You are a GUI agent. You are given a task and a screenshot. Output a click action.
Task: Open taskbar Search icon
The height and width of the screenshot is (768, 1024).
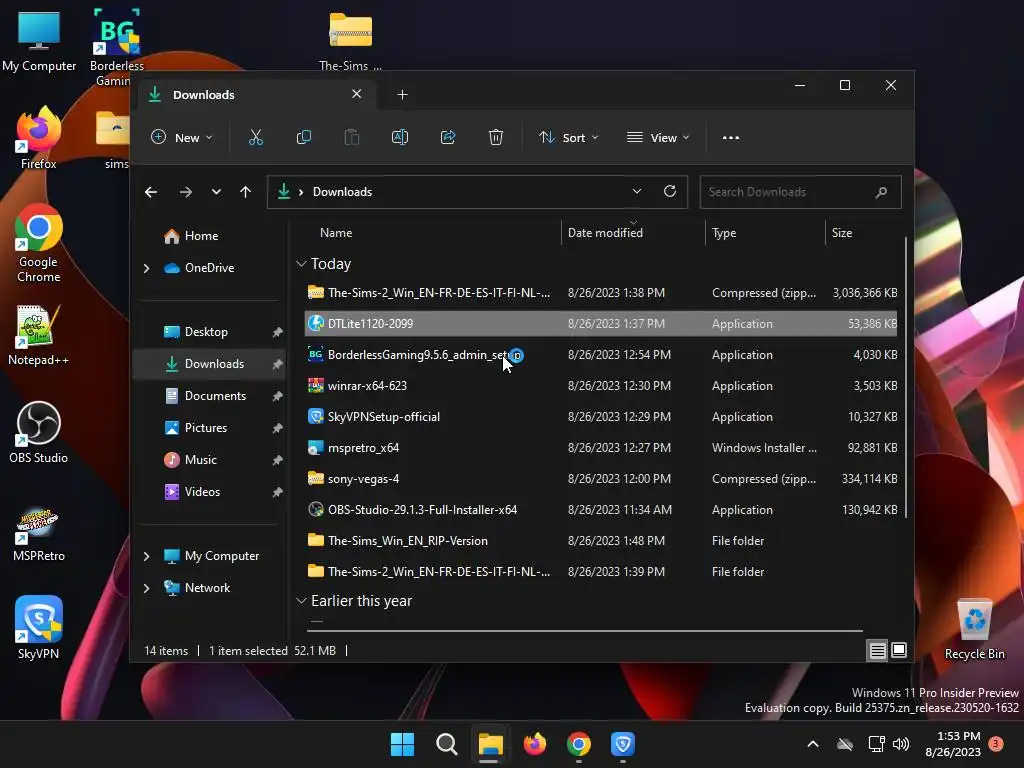pos(447,744)
